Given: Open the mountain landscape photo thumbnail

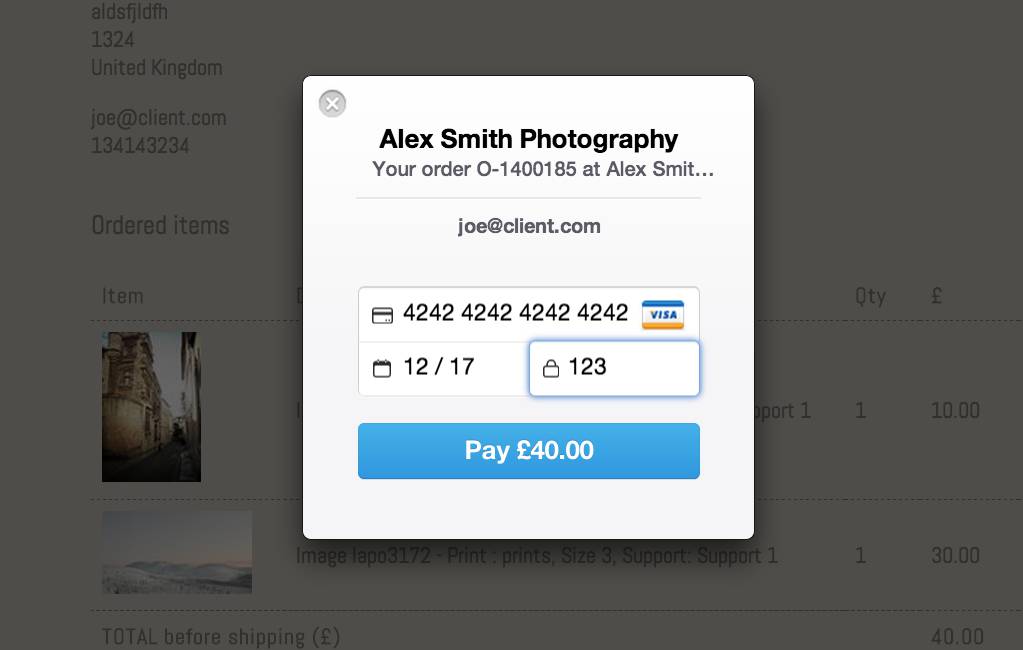Looking at the screenshot, I should [x=177, y=552].
